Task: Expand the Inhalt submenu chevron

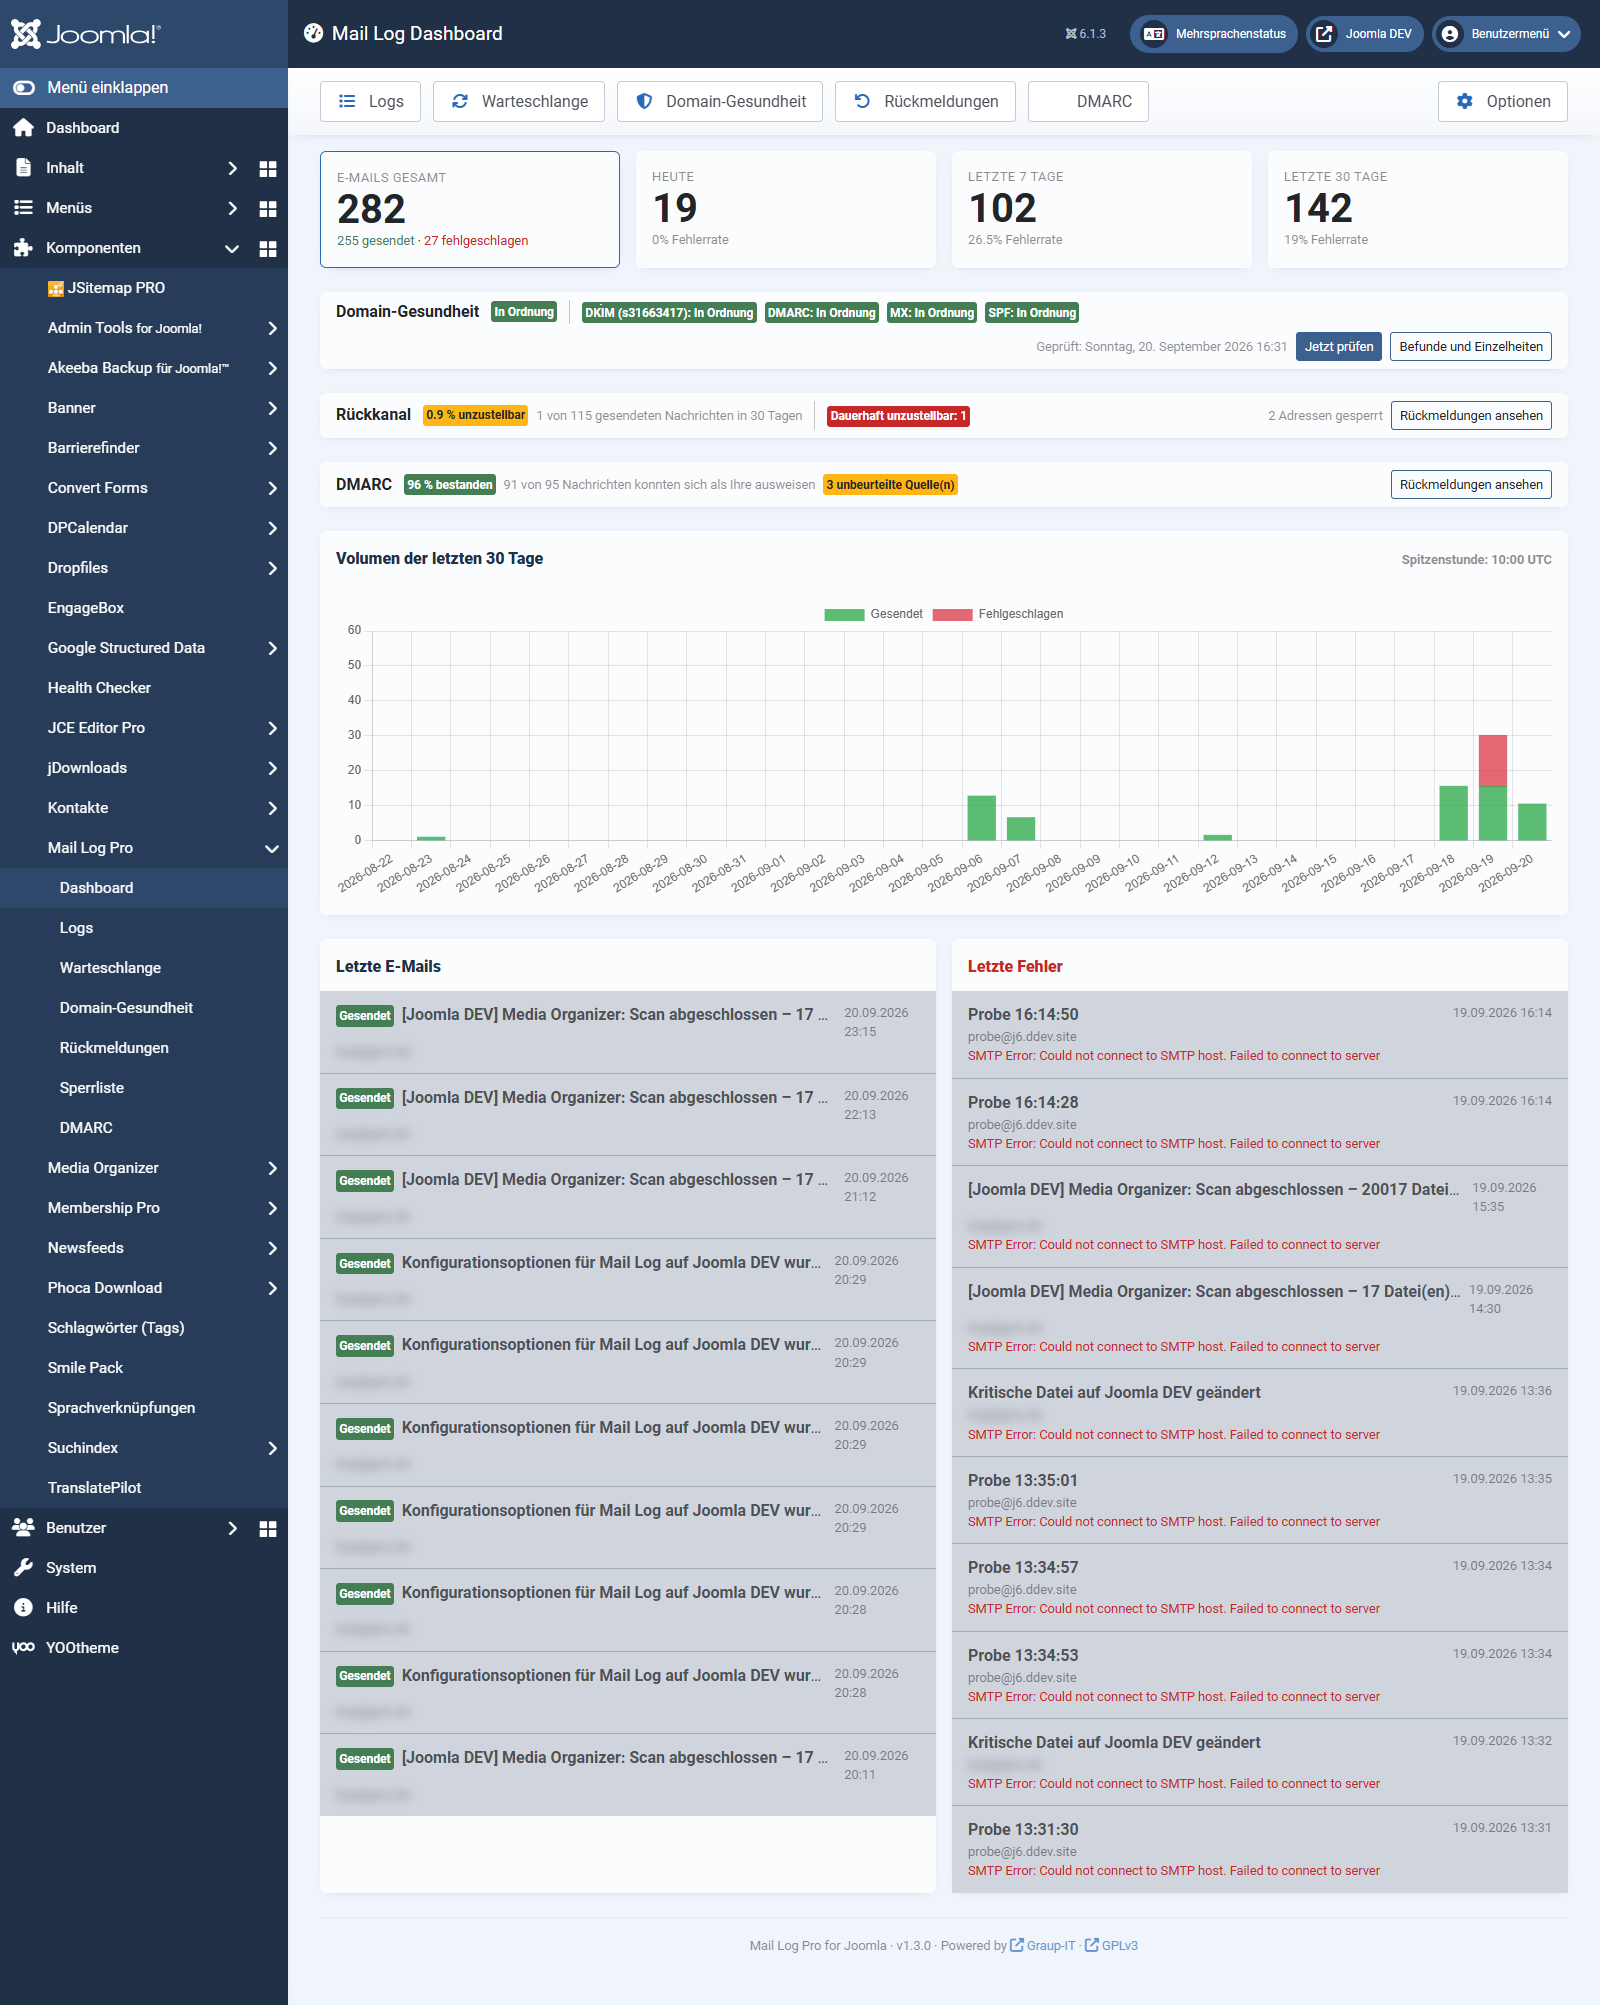Action: pyautogui.click(x=233, y=168)
